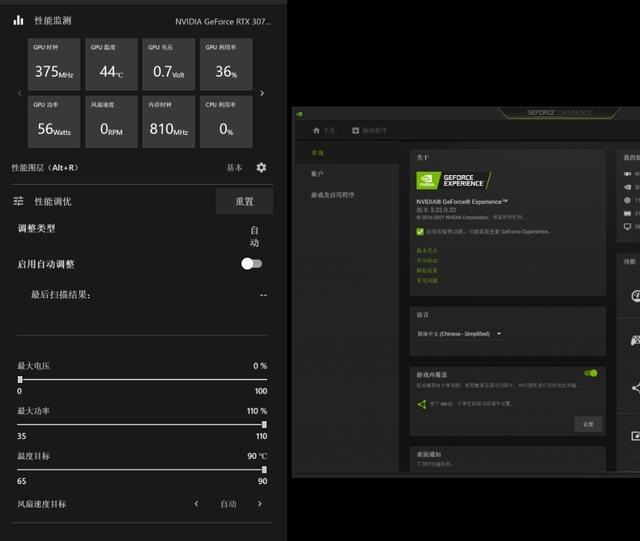
Task: Open performance overlay settings gear icon
Action: (x=261, y=167)
